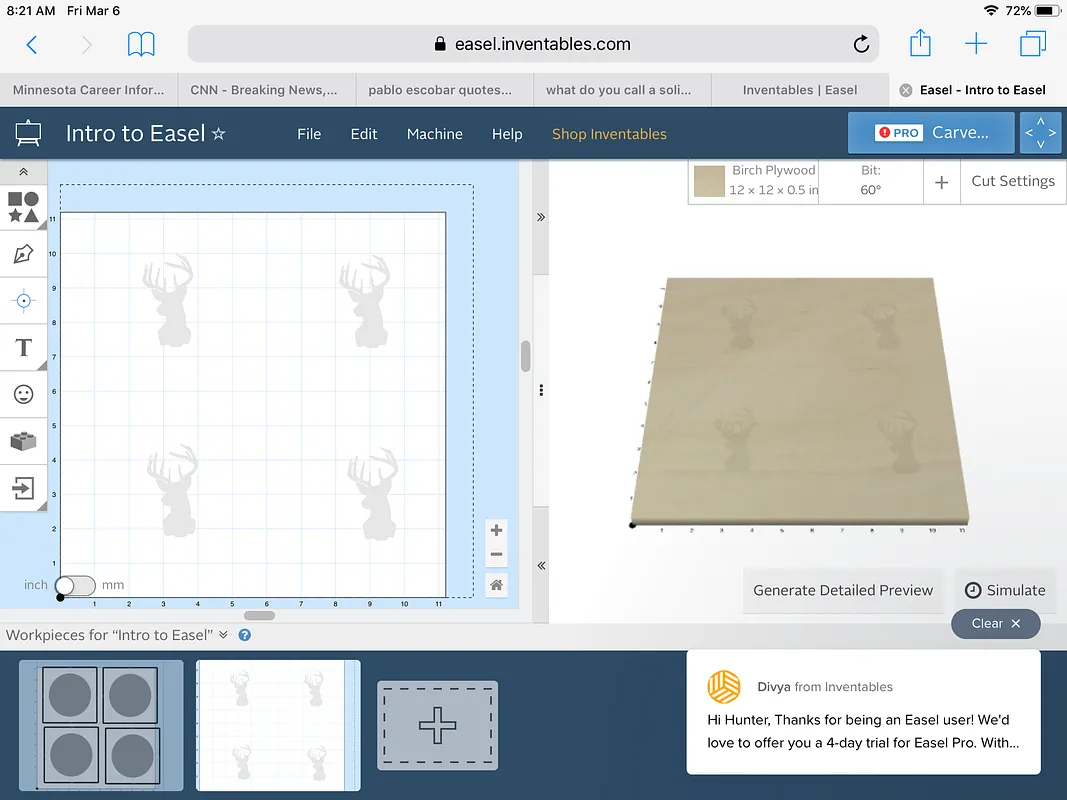Select the Text tool
The width and height of the screenshot is (1067, 800).
pos(23,348)
